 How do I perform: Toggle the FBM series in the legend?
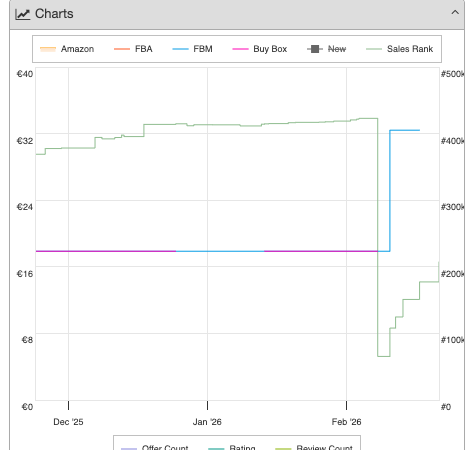click(192, 49)
